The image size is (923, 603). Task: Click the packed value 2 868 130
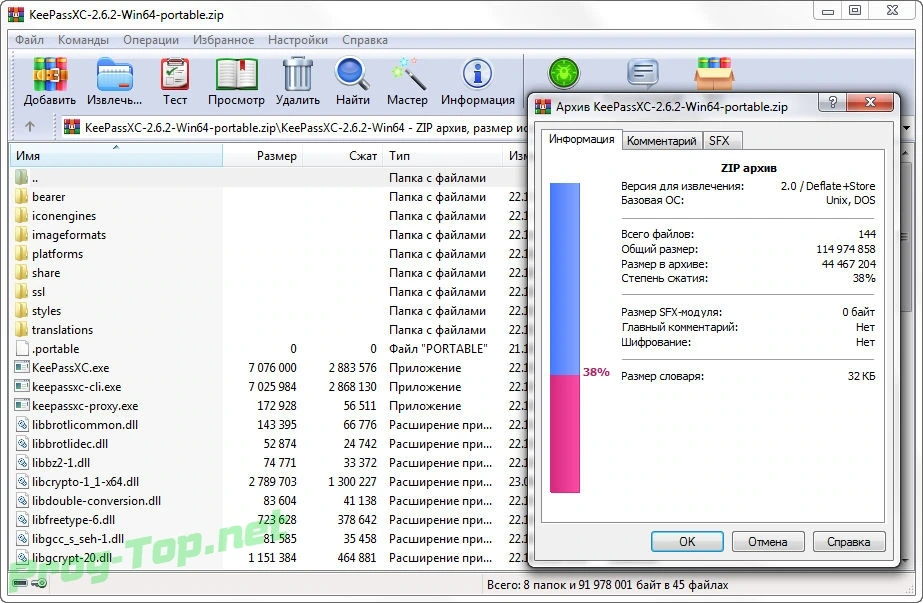click(x=352, y=386)
